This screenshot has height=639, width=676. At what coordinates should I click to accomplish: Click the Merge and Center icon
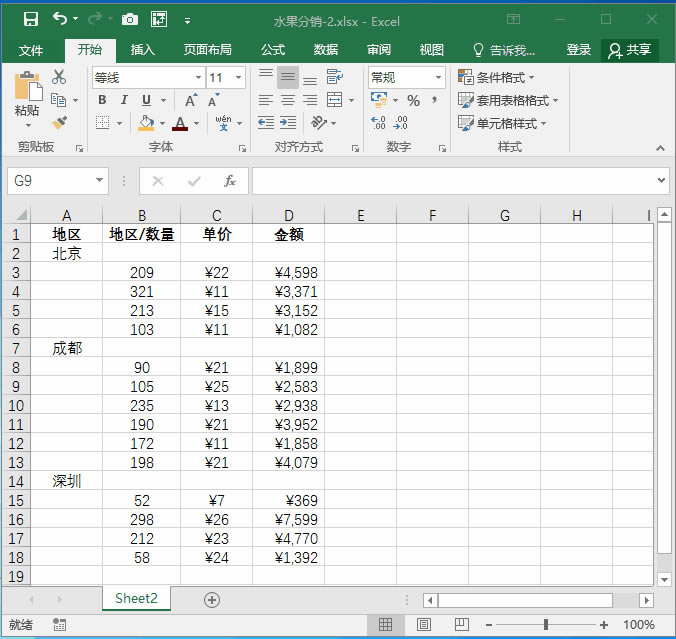click(x=334, y=100)
